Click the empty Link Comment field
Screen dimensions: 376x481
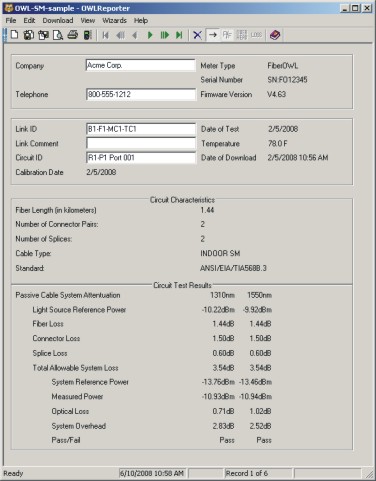(141, 143)
